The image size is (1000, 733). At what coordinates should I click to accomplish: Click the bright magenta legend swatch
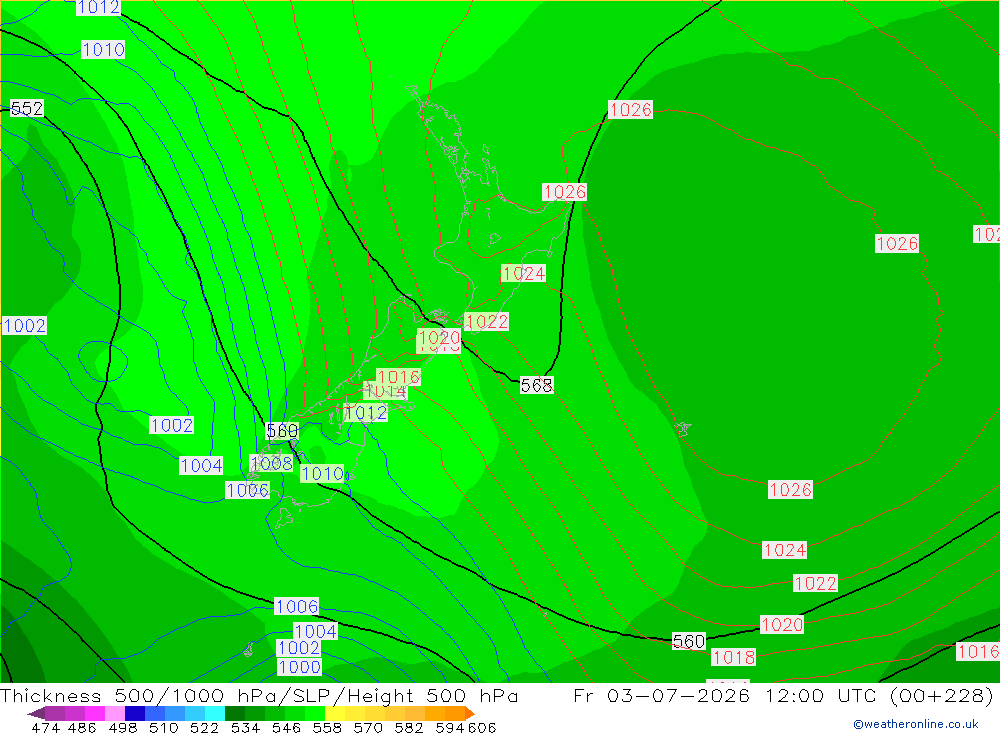pos(95,713)
